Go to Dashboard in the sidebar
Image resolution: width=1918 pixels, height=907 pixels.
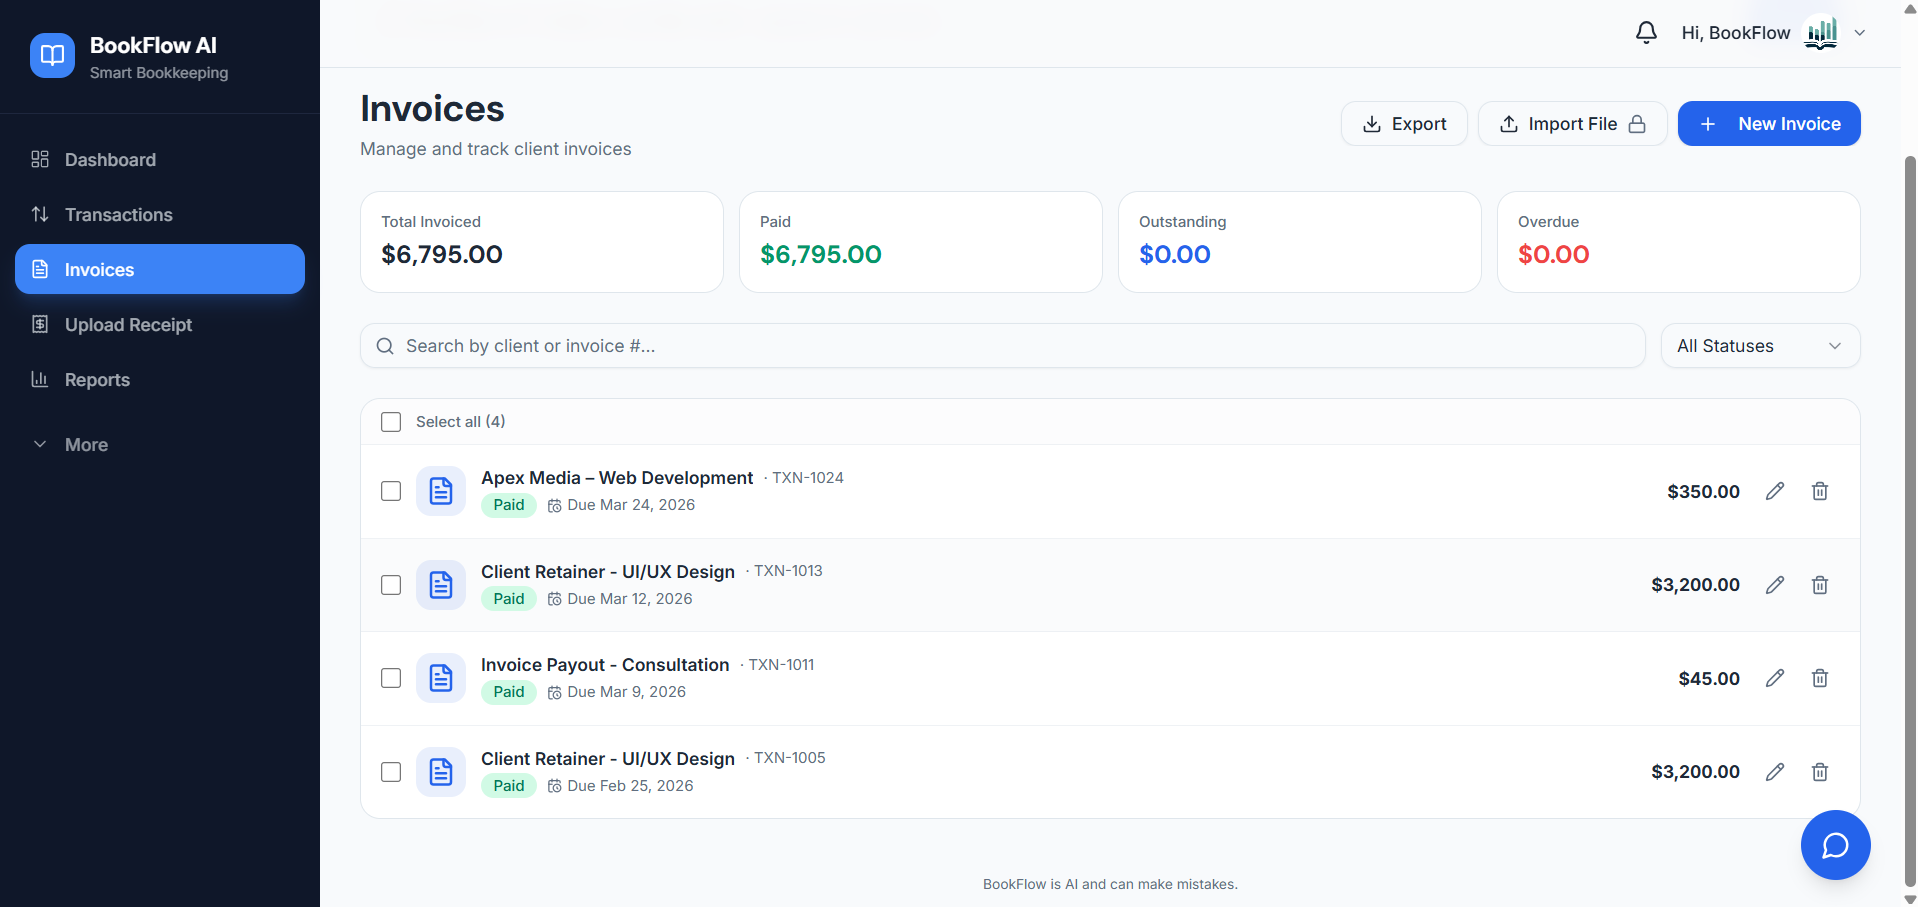click(160, 160)
